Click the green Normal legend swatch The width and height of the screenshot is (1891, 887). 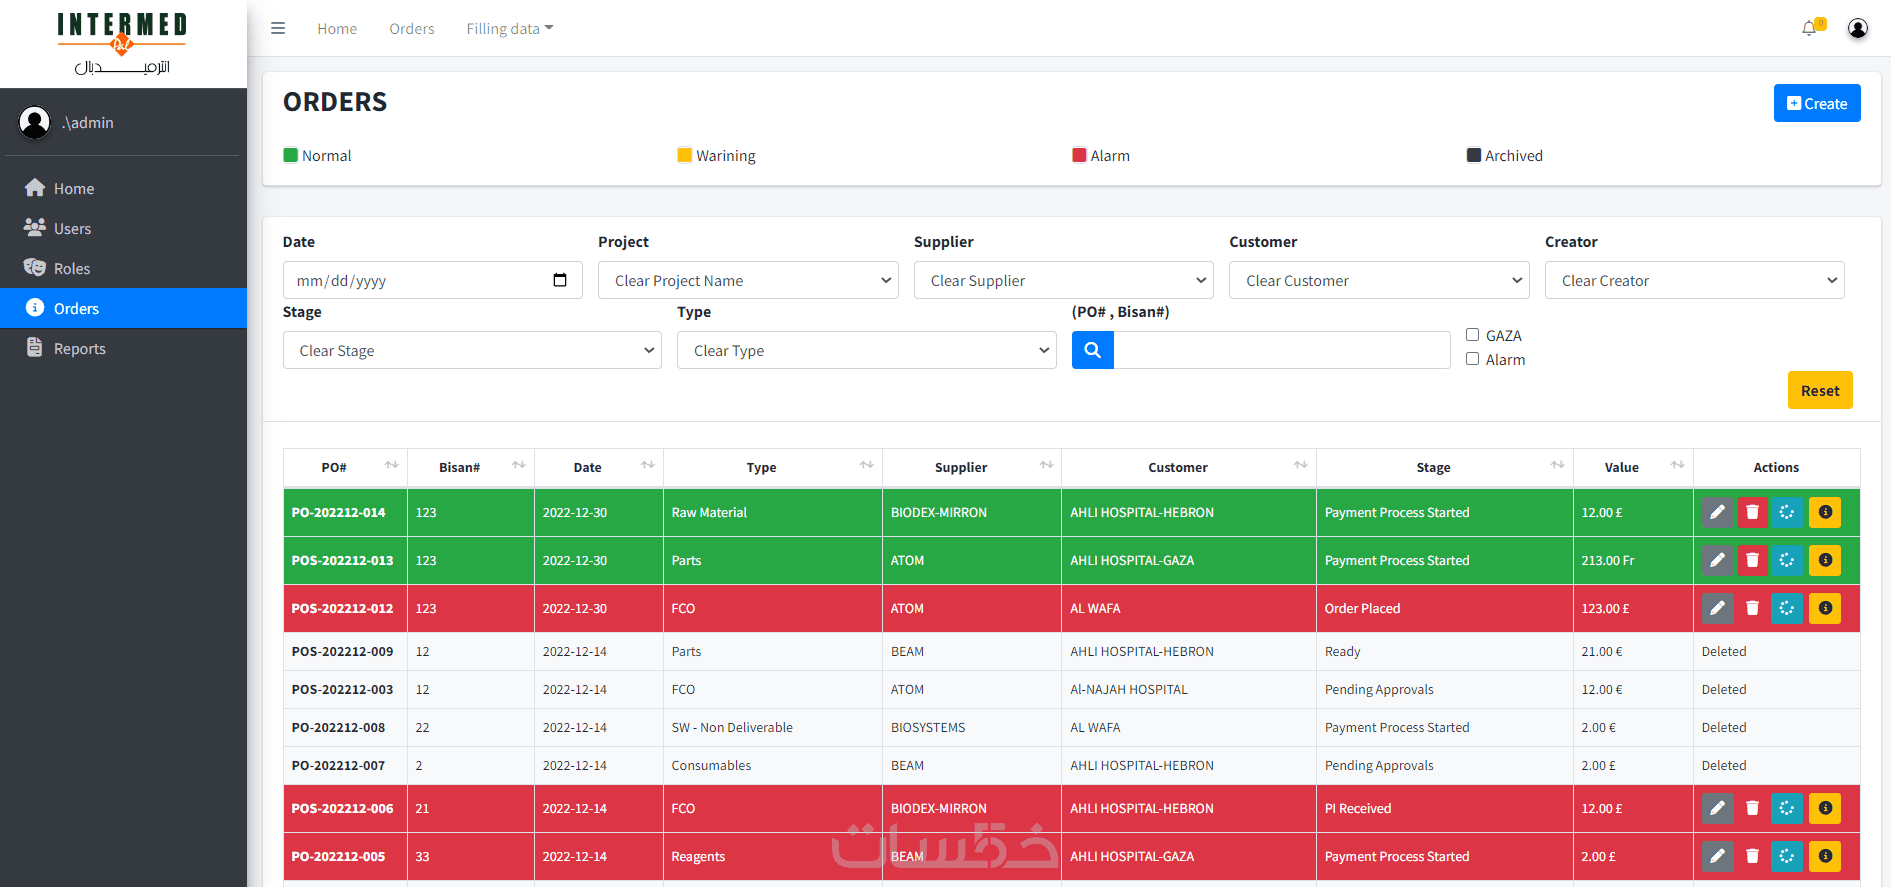point(291,155)
